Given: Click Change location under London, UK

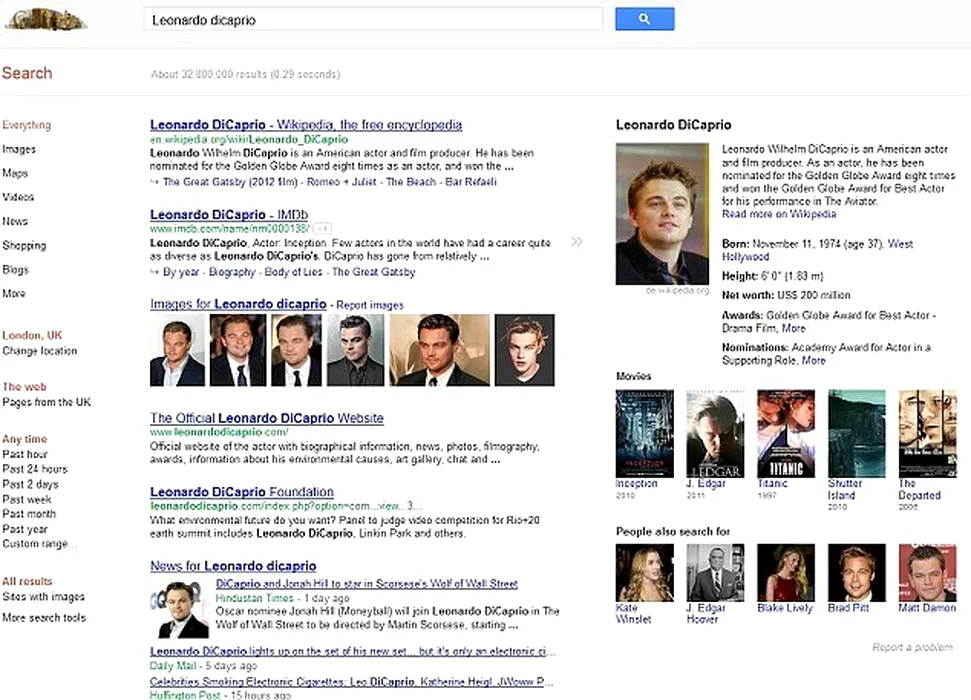Looking at the screenshot, I should (39, 351).
